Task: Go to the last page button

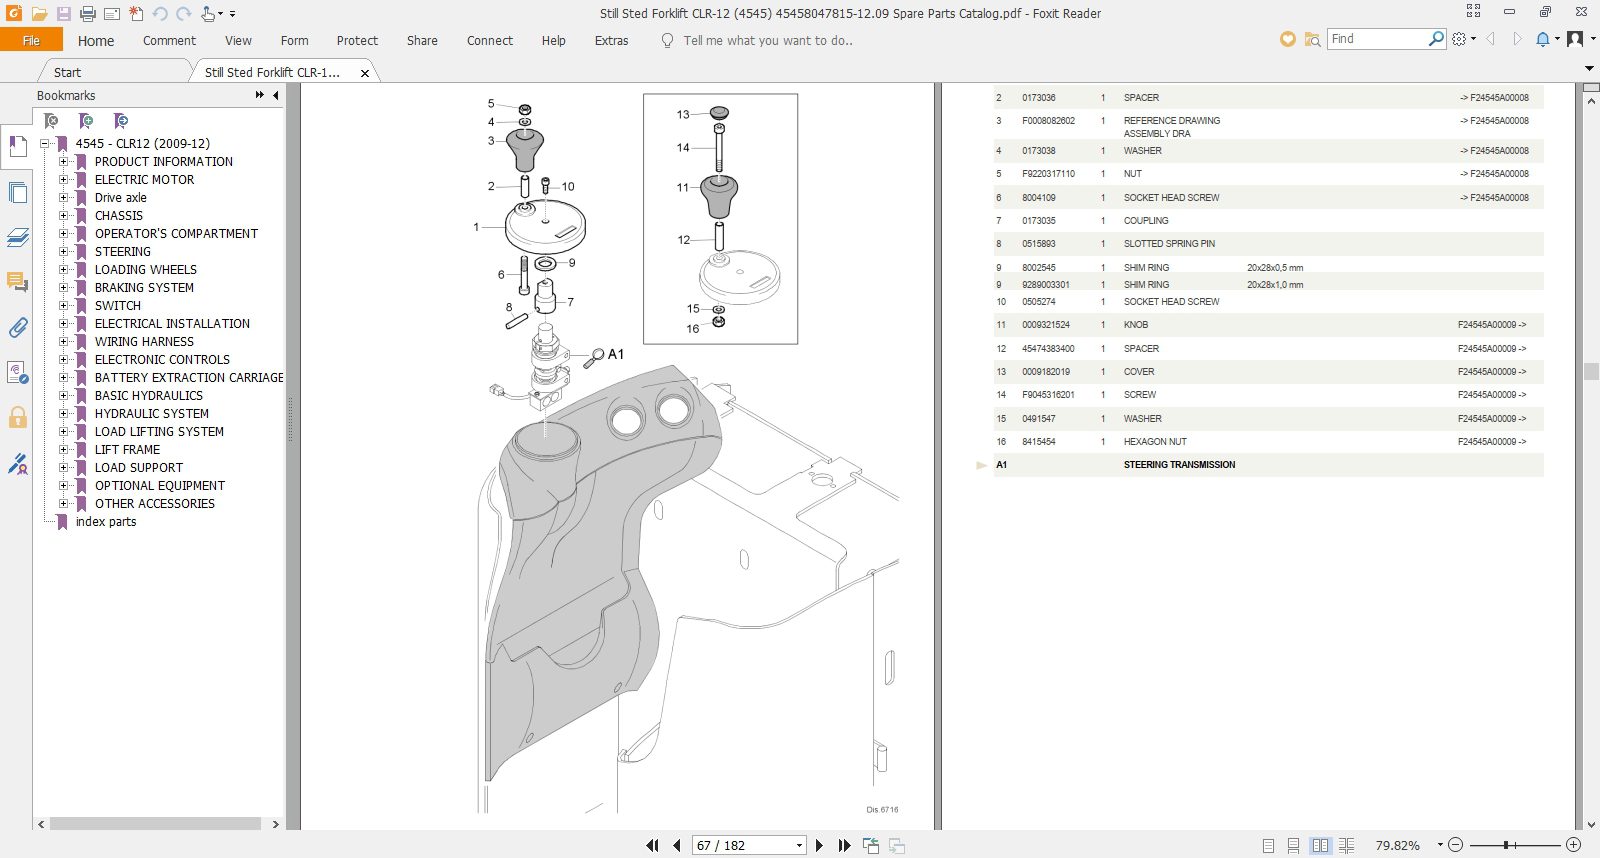Action: click(x=844, y=845)
